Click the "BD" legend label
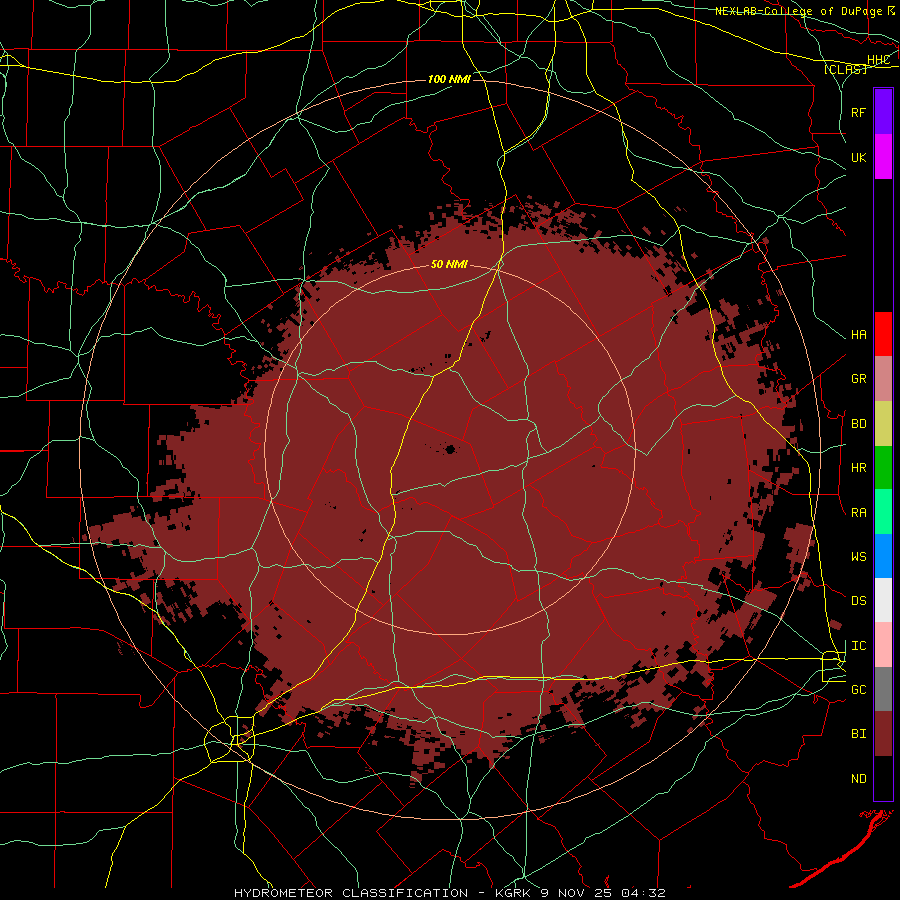900x900 pixels. [x=859, y=424]
